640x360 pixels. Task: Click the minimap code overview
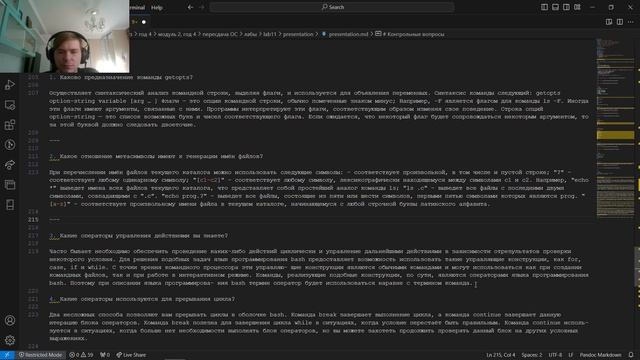click(x=615, y=129)
